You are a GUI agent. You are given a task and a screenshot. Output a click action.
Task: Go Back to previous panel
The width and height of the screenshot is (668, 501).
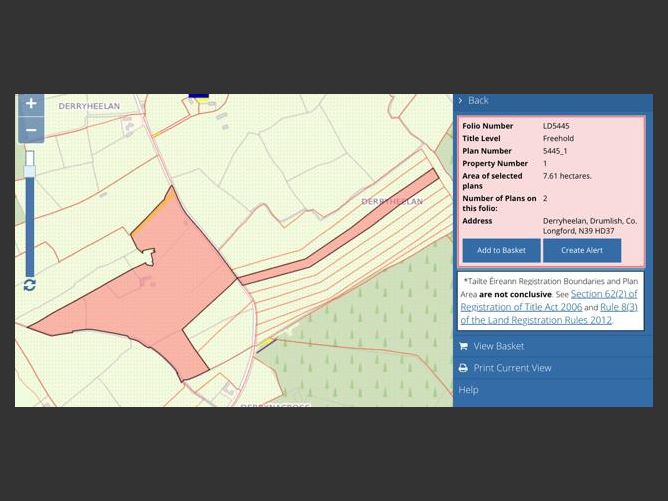pos(478,100)
